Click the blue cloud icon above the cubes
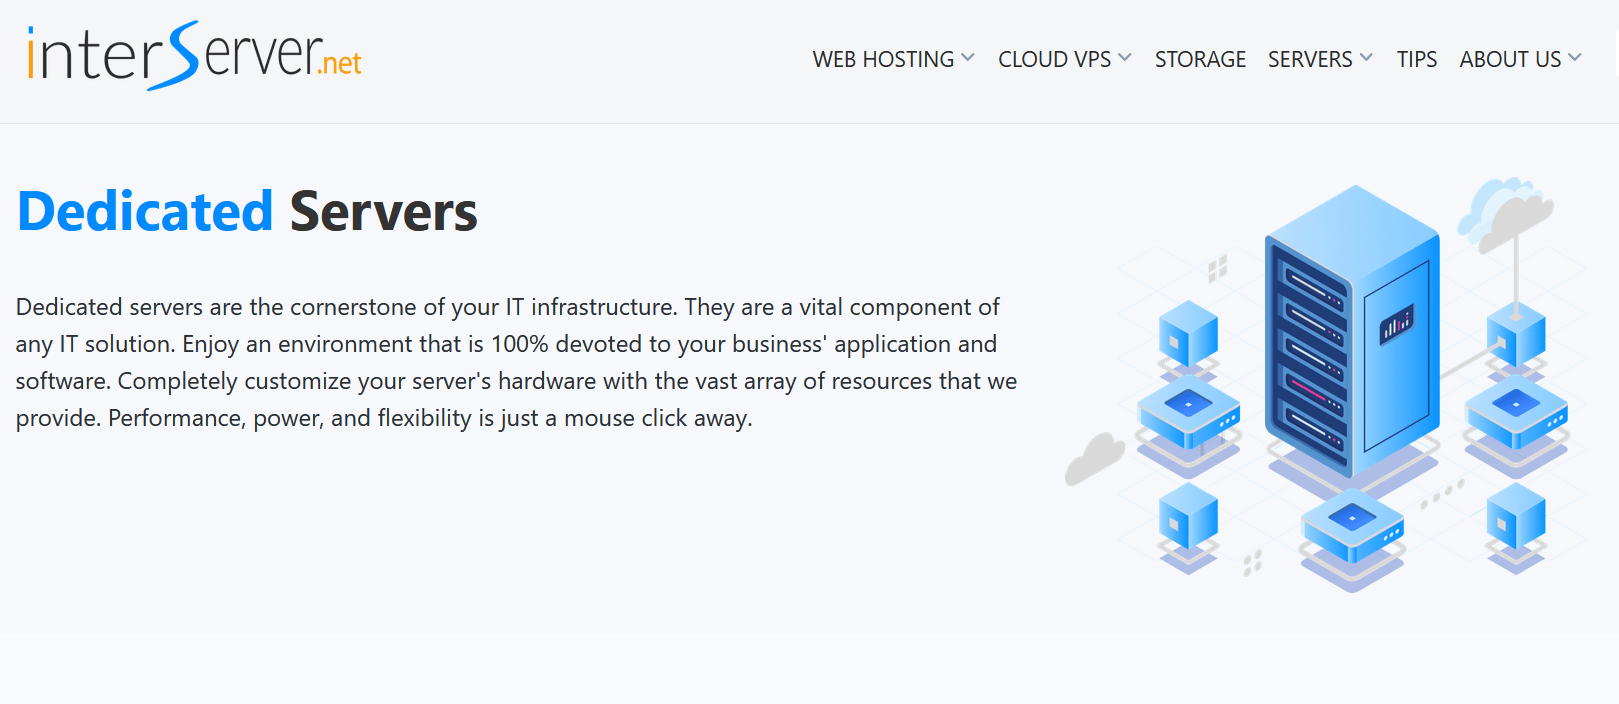The height and width of the screenshot is (704, 1619). [x=1503, y=212]
